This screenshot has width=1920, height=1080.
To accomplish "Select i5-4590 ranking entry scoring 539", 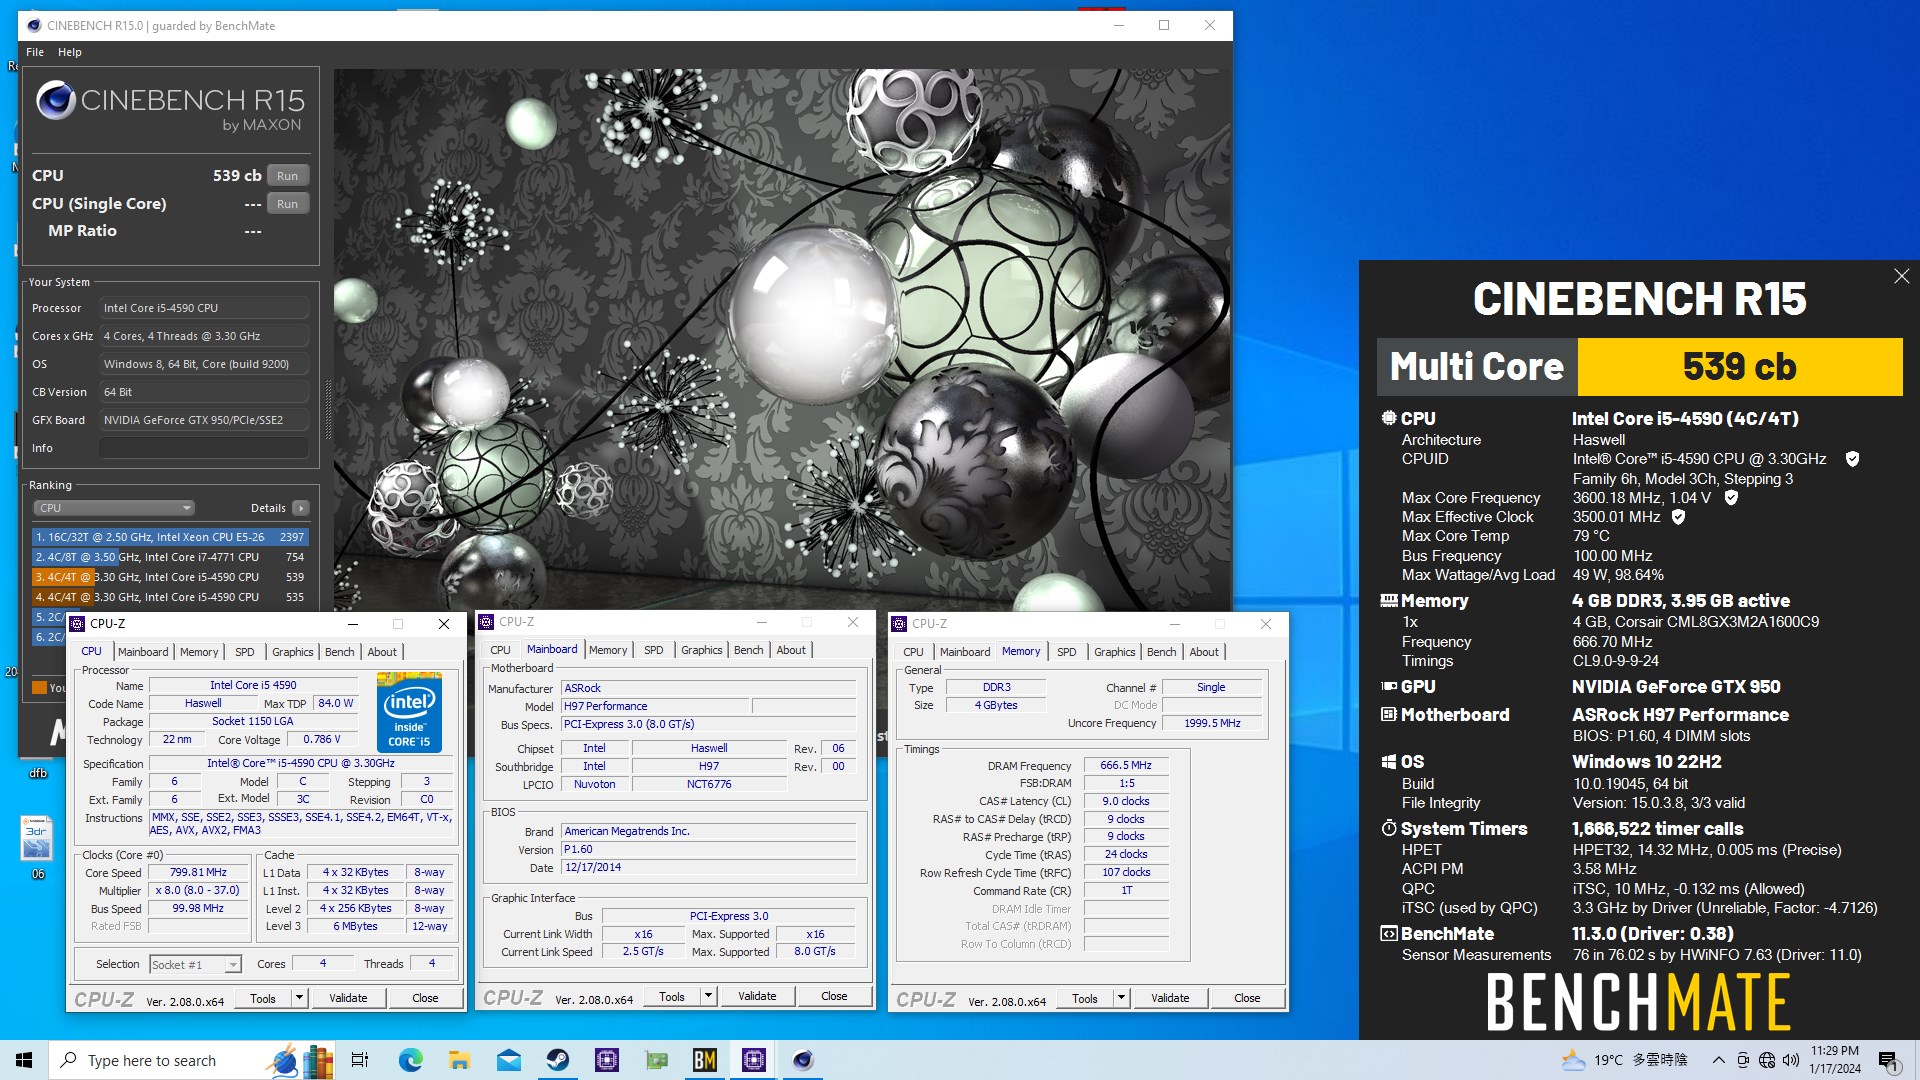I will point(170,577).
